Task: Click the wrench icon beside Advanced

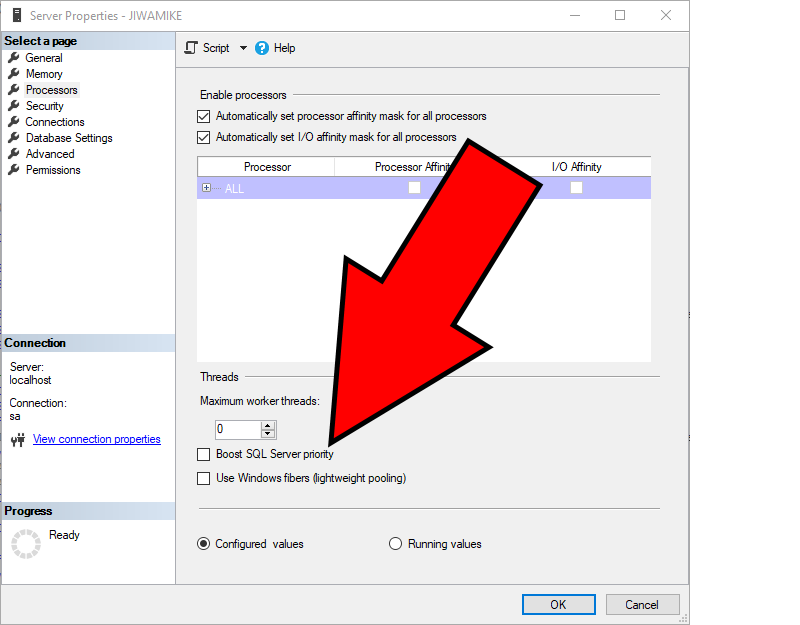Action: [14, 154]
